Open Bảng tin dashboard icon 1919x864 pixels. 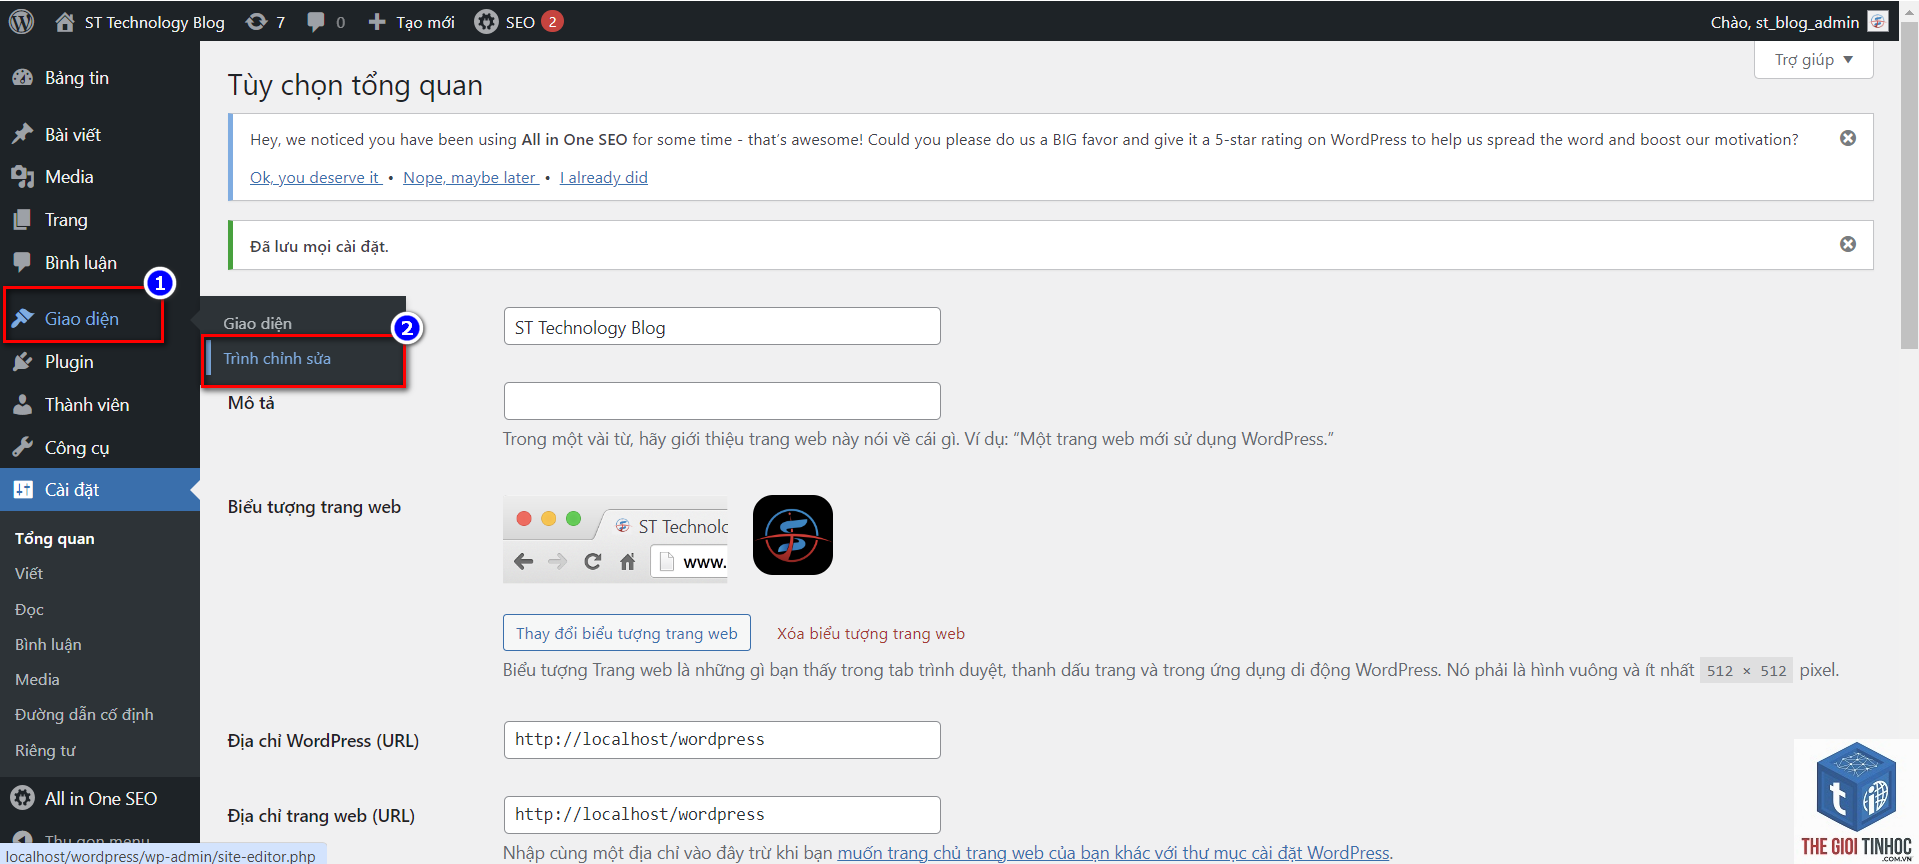(22, 78)
